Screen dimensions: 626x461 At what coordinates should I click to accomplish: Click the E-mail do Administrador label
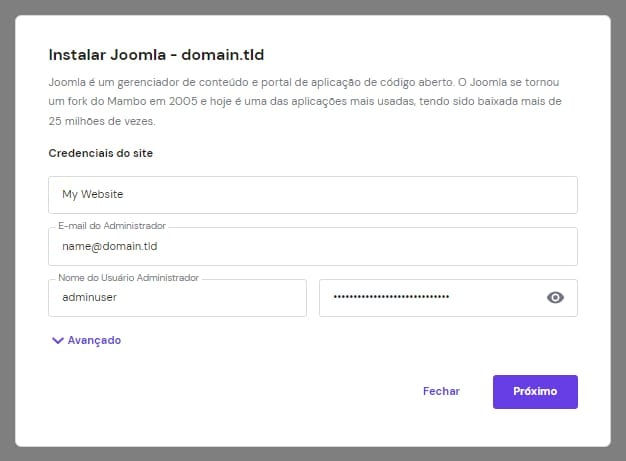pos(112,227)
